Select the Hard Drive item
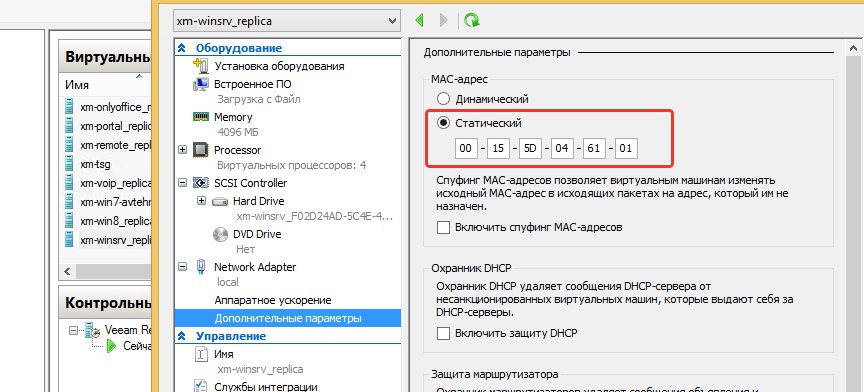The image size is (864, 392). (x=258, y=201)
